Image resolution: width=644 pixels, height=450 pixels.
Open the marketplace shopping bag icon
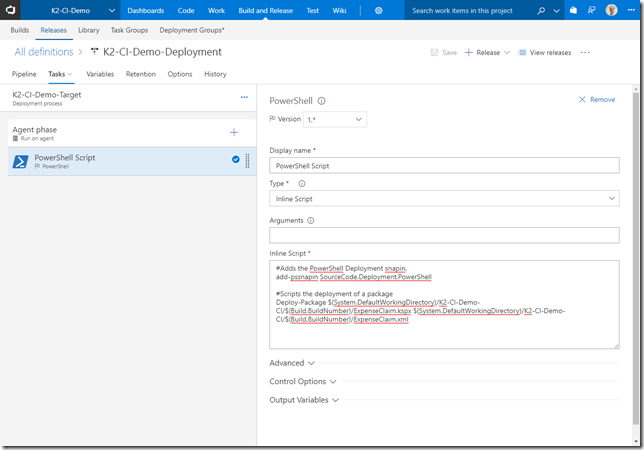(573, 10)
